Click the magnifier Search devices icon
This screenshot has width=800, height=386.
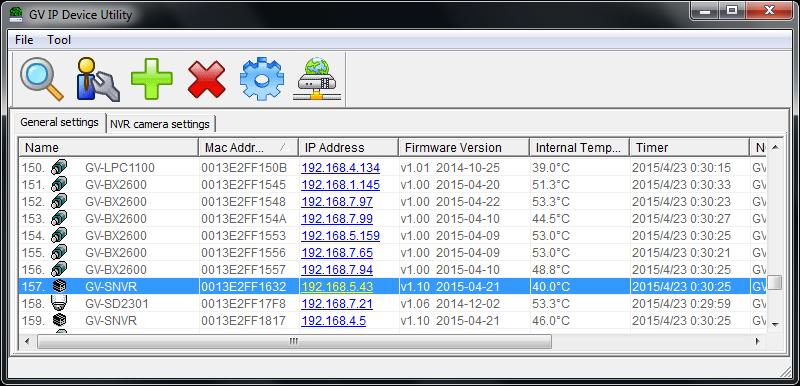point(42,79)
